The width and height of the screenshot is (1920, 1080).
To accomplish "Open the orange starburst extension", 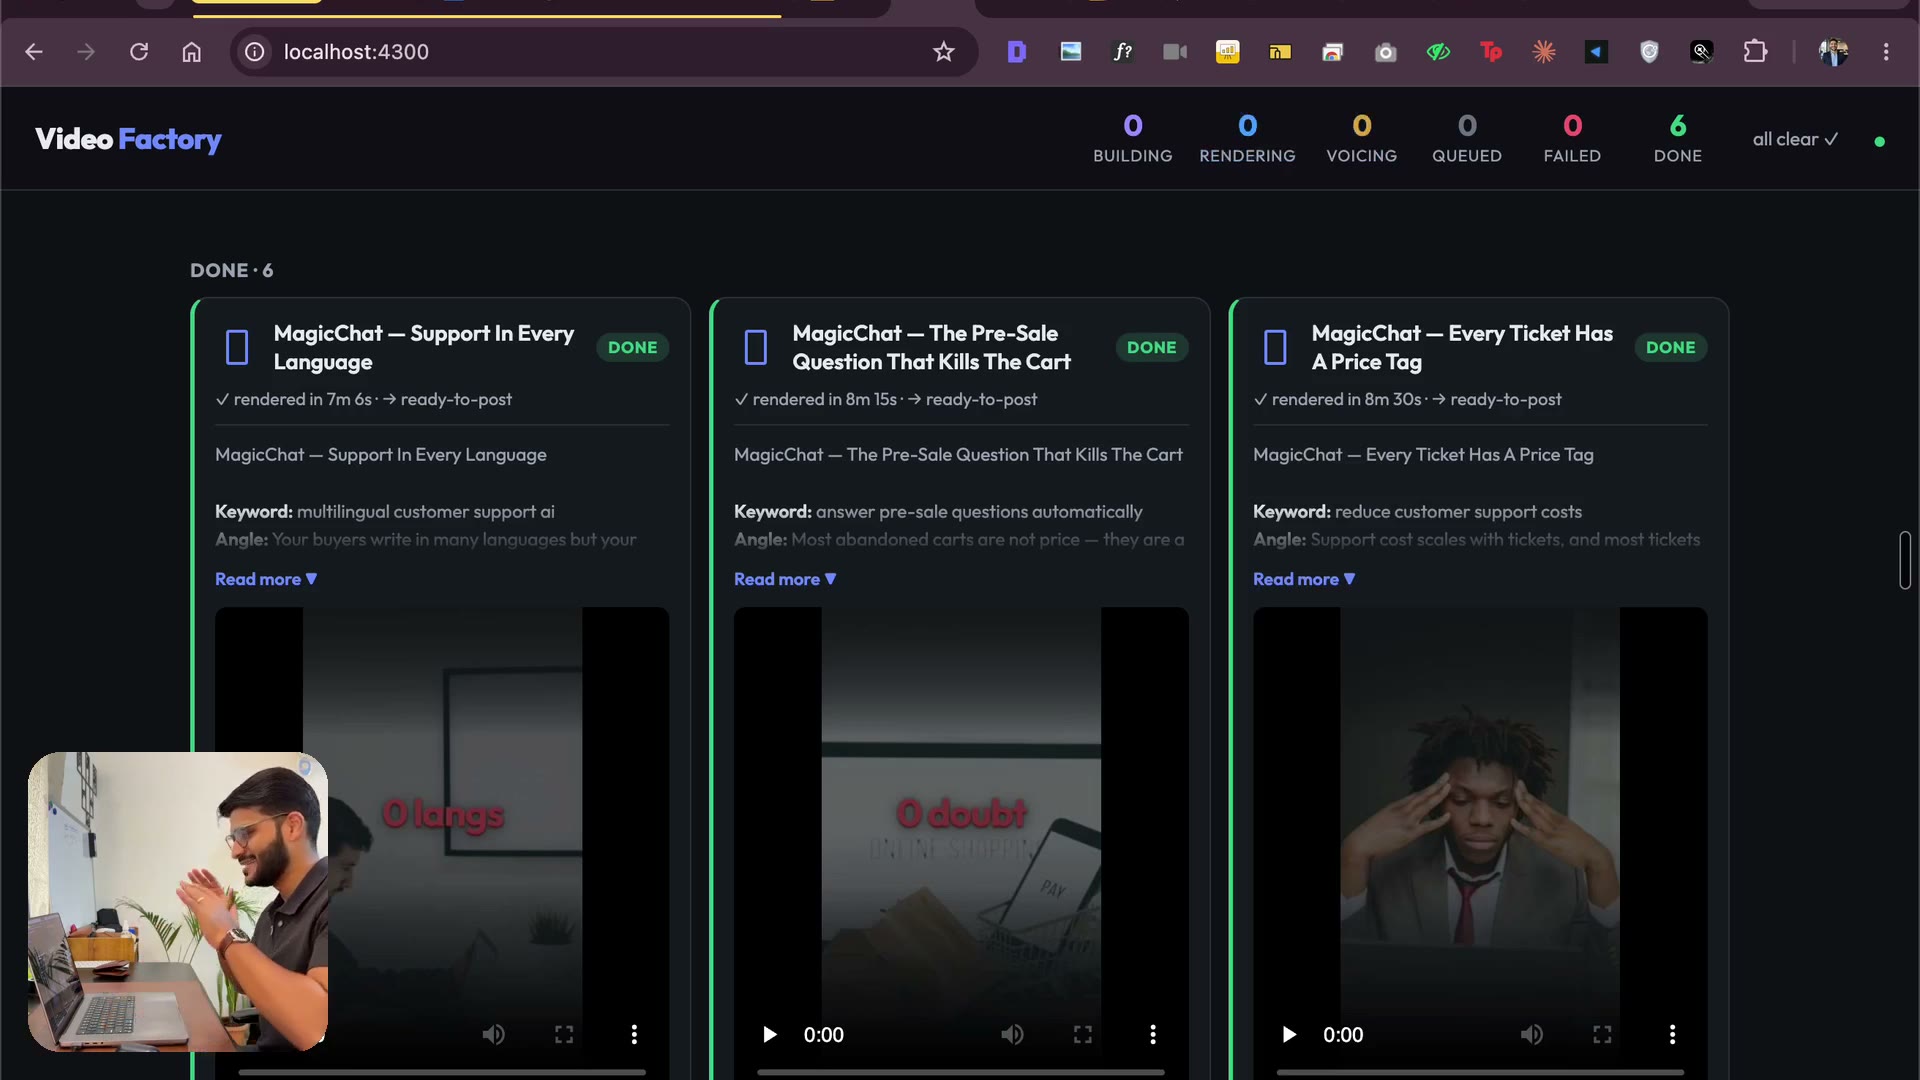I will (1544, 52).
